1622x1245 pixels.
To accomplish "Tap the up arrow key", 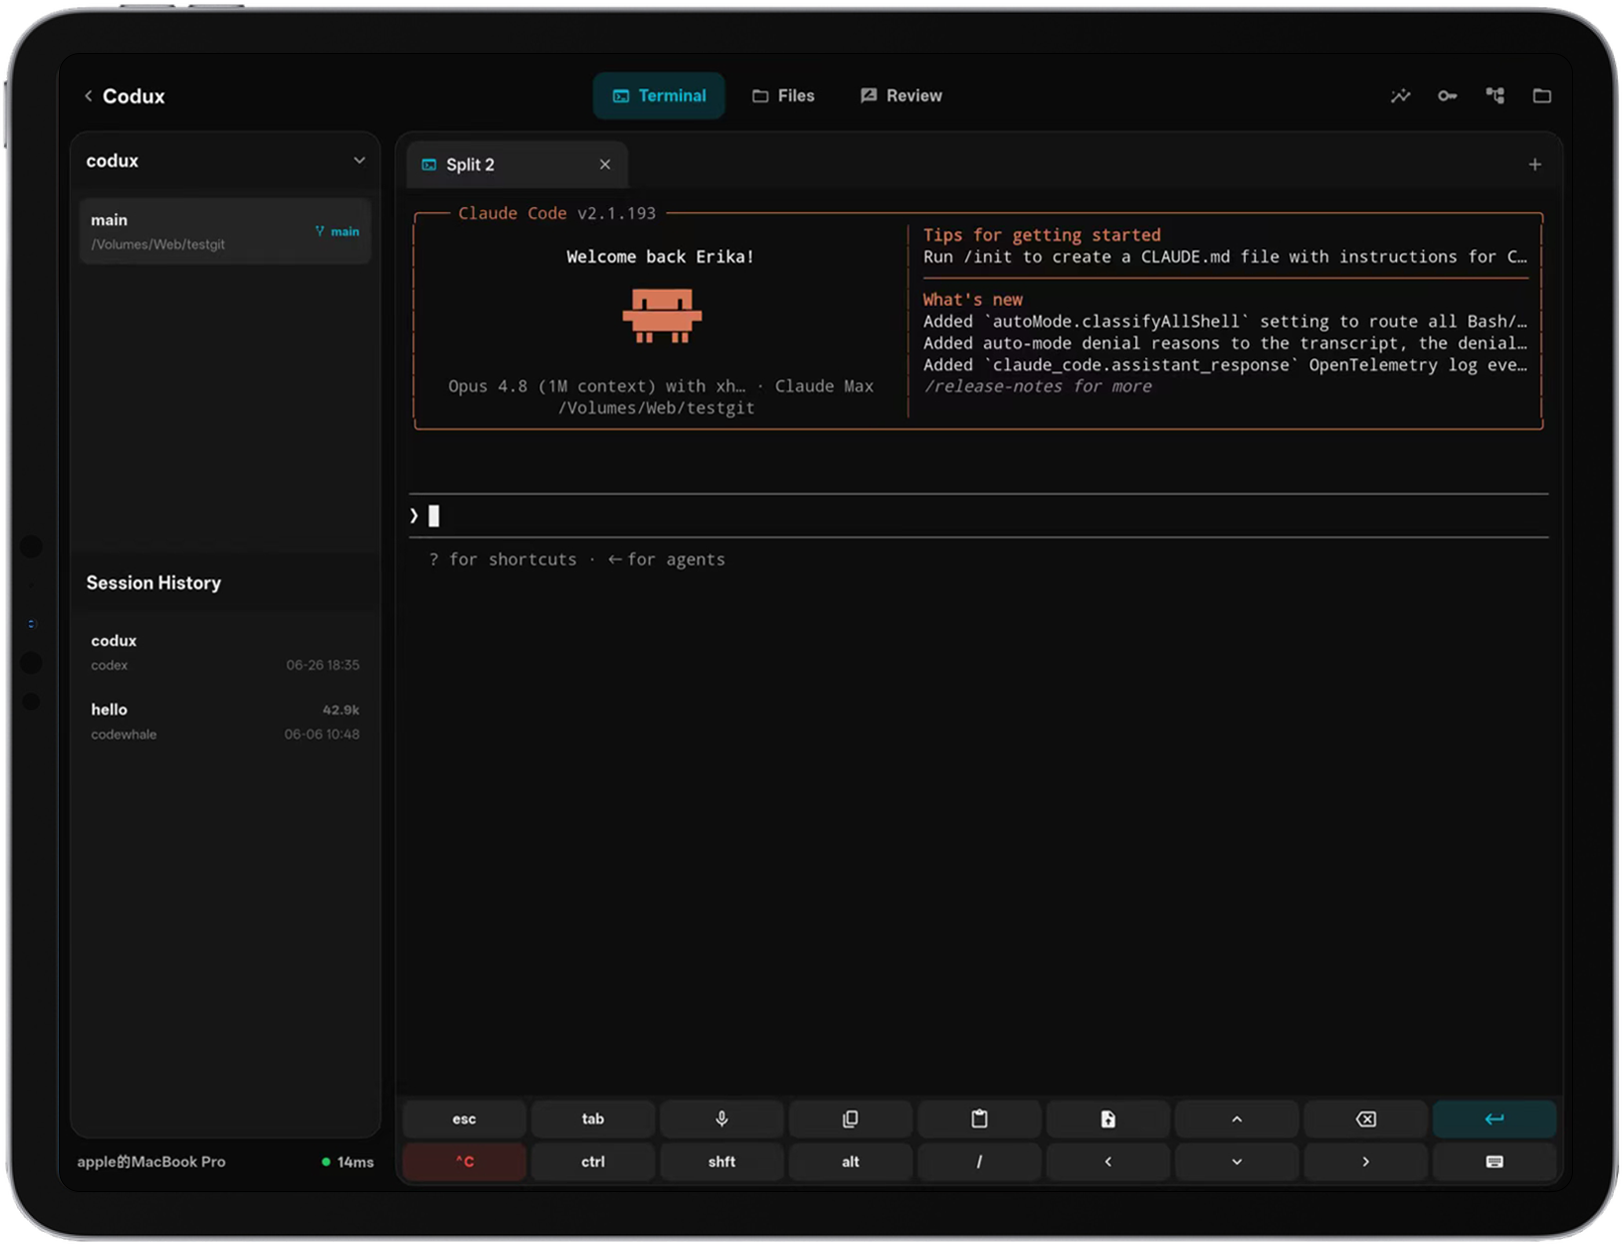I will click(x=1237, y=1119).
